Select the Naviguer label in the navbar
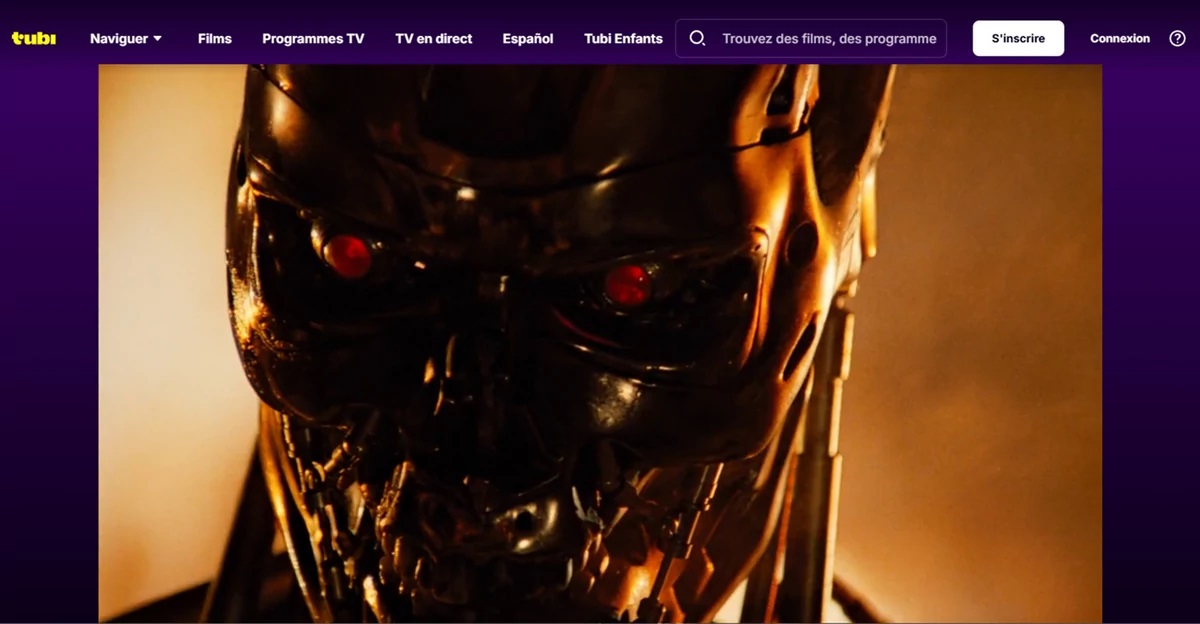The image size is (1200, 624). coord(119,38)
